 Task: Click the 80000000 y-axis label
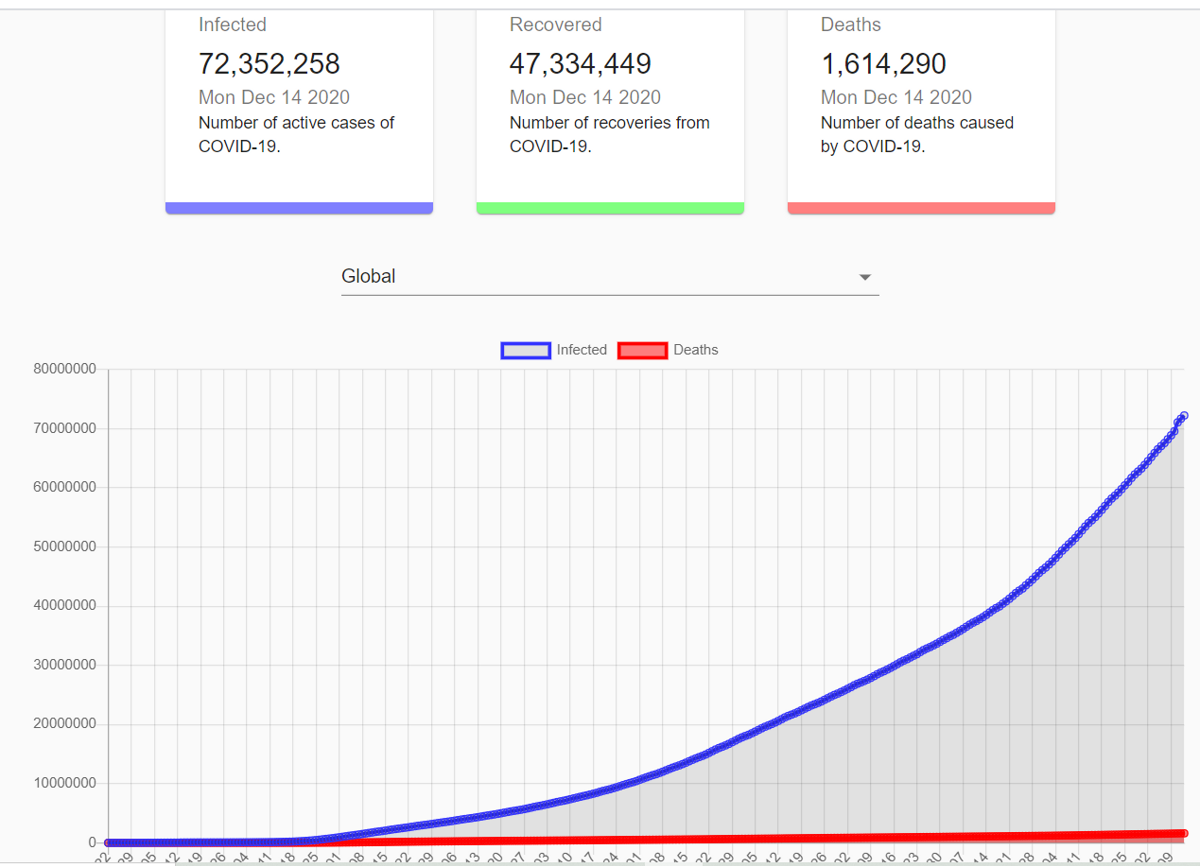click(x=63, y=370)
